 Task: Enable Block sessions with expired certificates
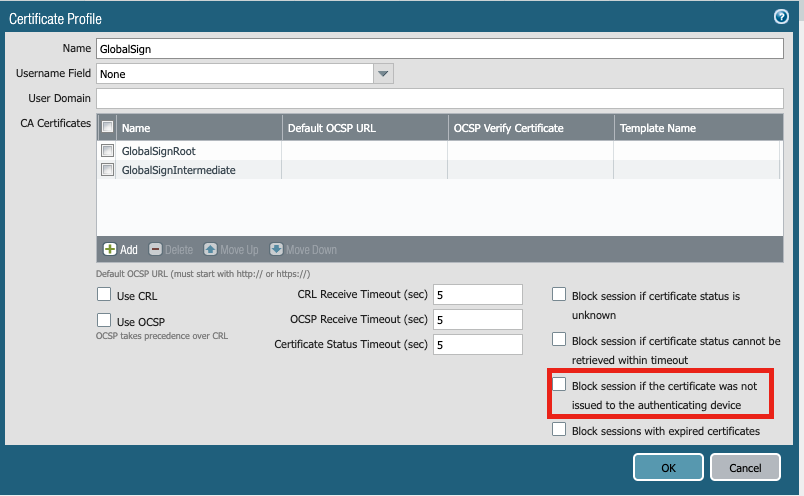pos(559,431)
